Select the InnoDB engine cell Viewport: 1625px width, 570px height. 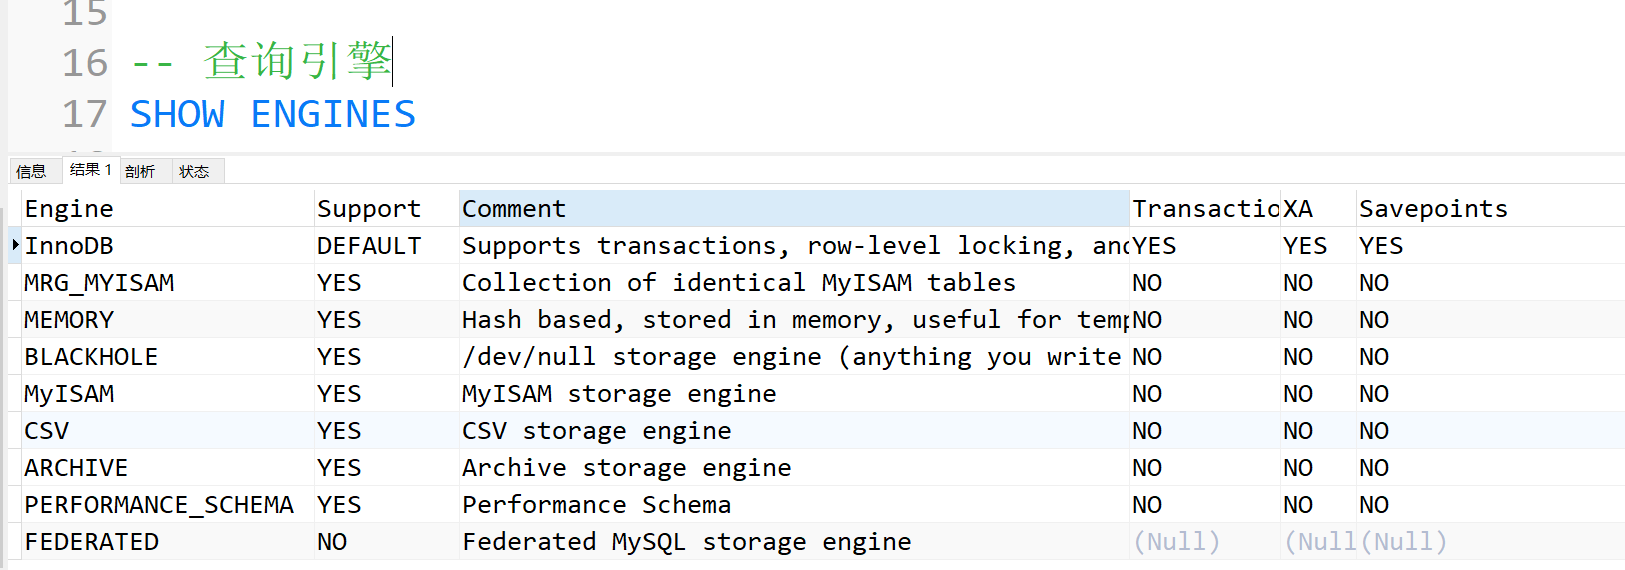[x=168, y=245]
